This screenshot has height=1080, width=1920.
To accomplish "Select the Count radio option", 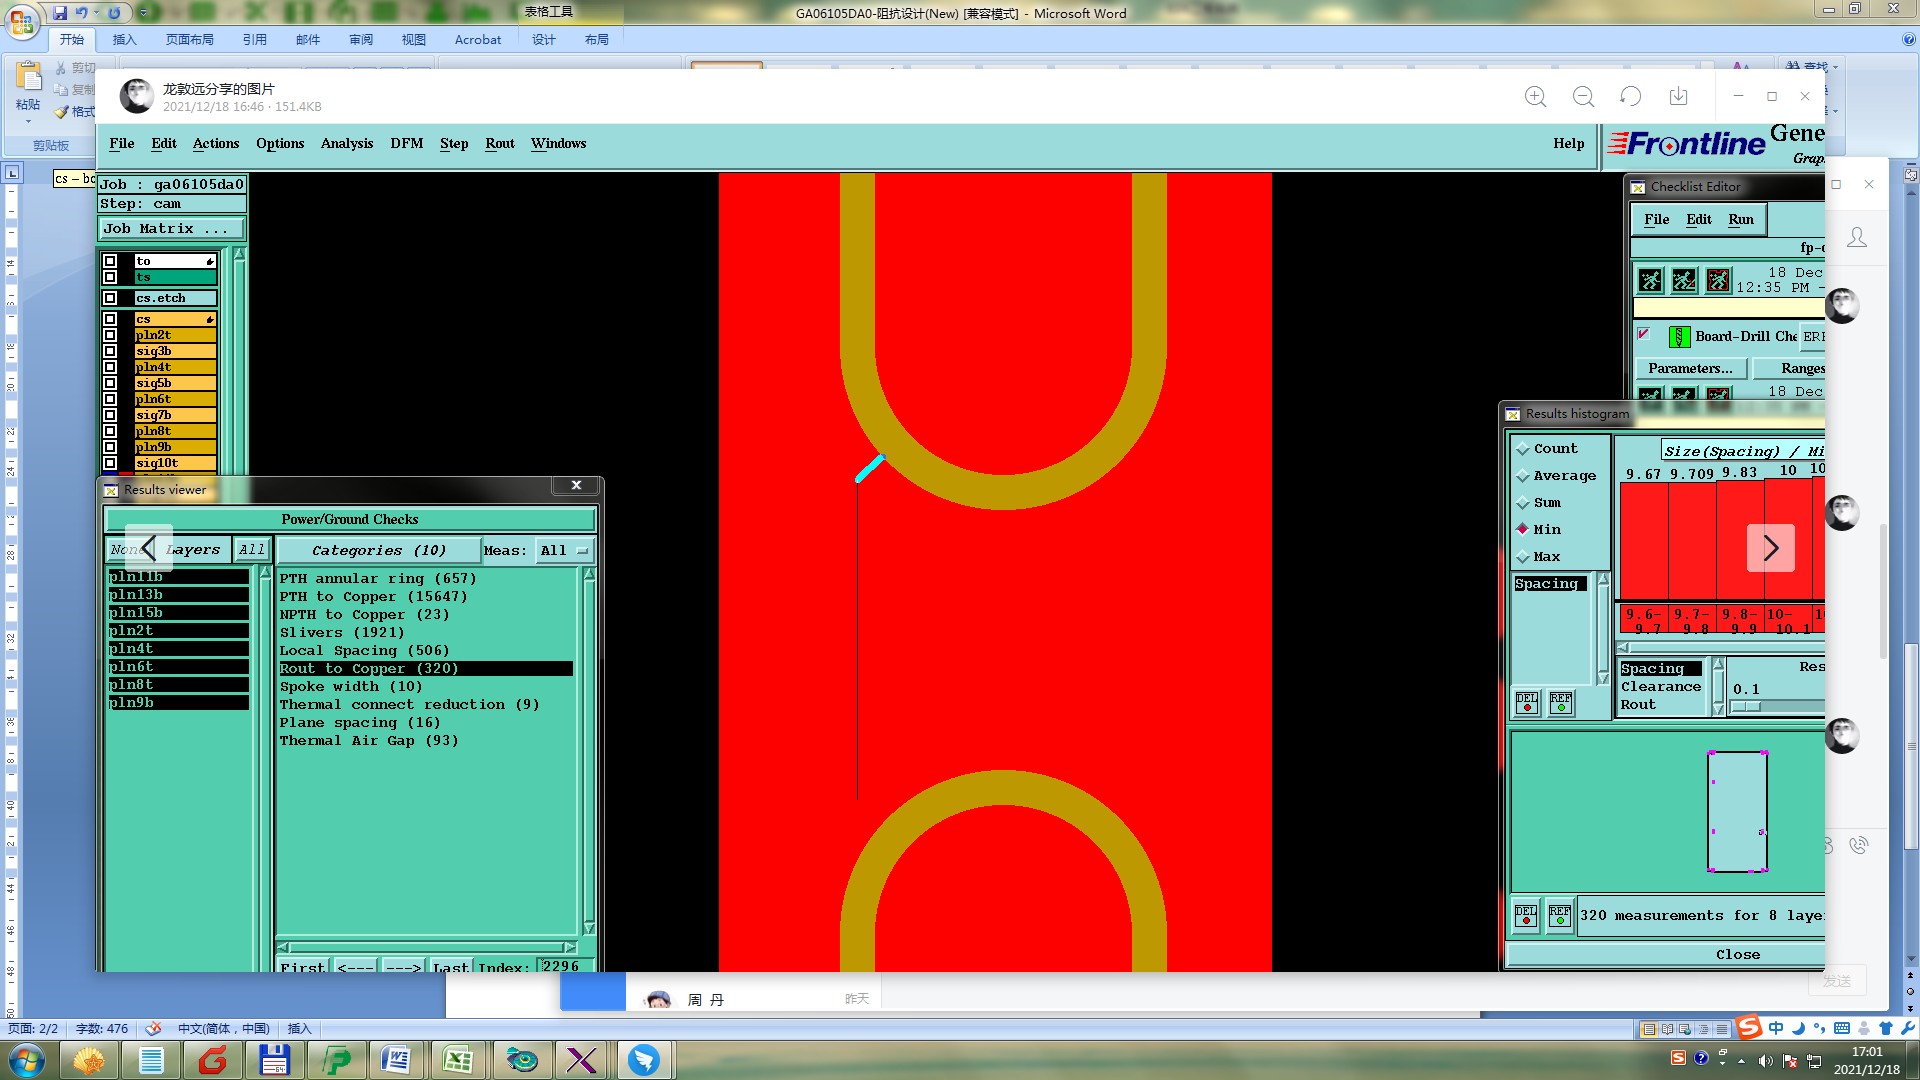I will 1523,449.
